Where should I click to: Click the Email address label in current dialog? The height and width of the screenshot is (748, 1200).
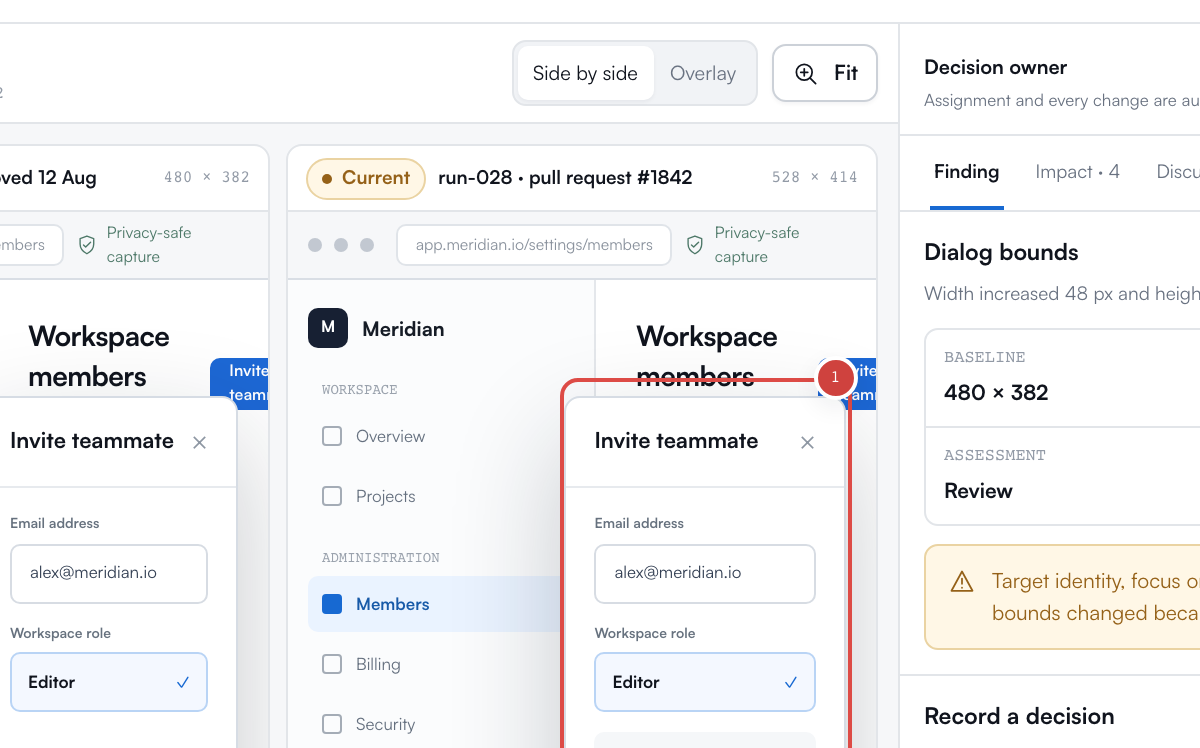[x=639, y=523]
